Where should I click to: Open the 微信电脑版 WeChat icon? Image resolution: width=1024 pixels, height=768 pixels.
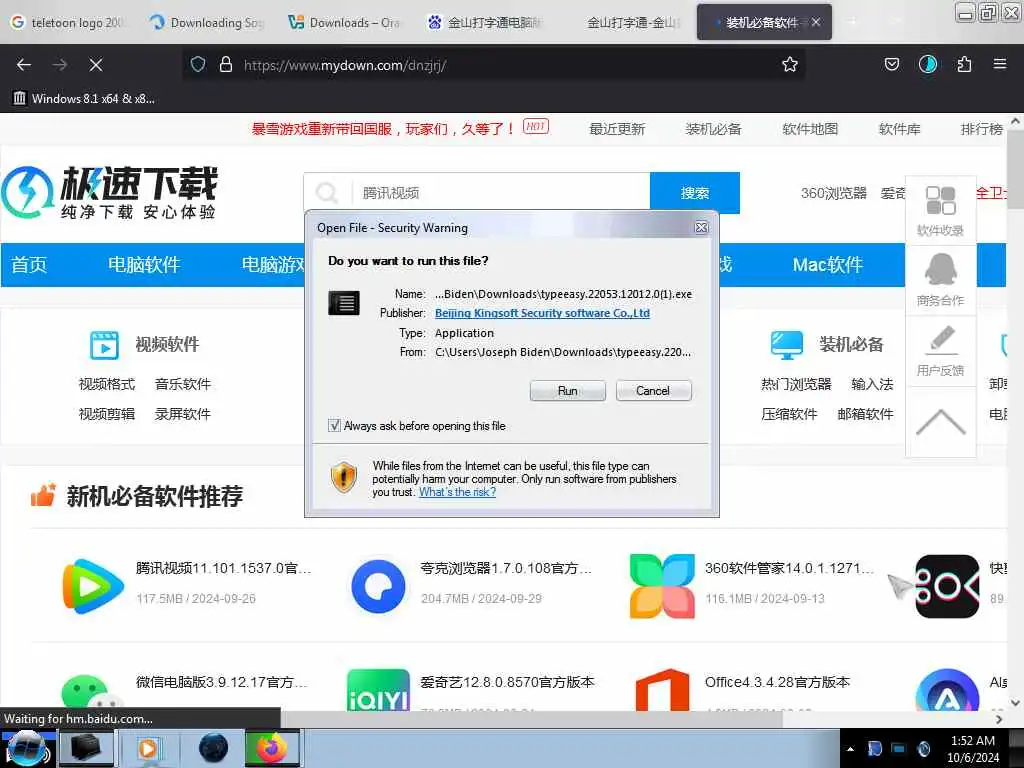tap(91, 692)
